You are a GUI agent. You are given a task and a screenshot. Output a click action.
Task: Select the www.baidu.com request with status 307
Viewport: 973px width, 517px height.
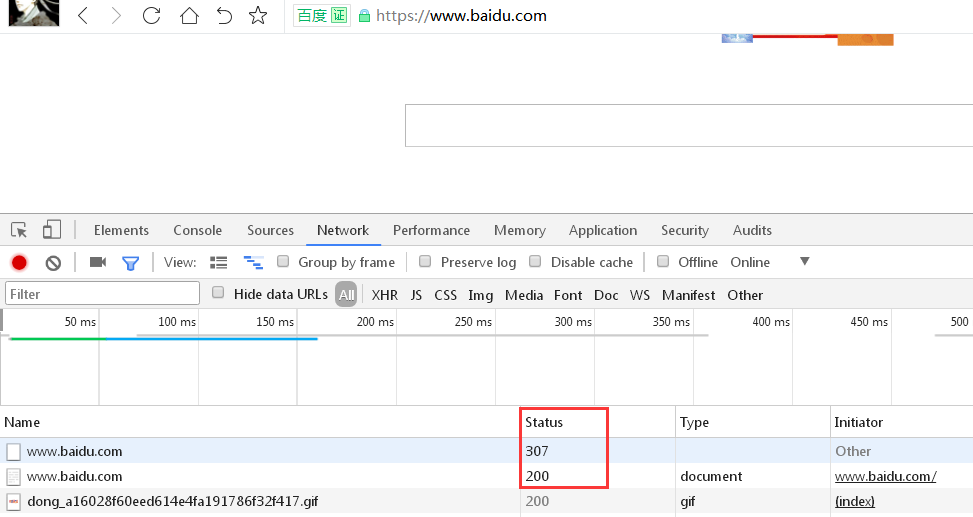(x=486, y=451)
